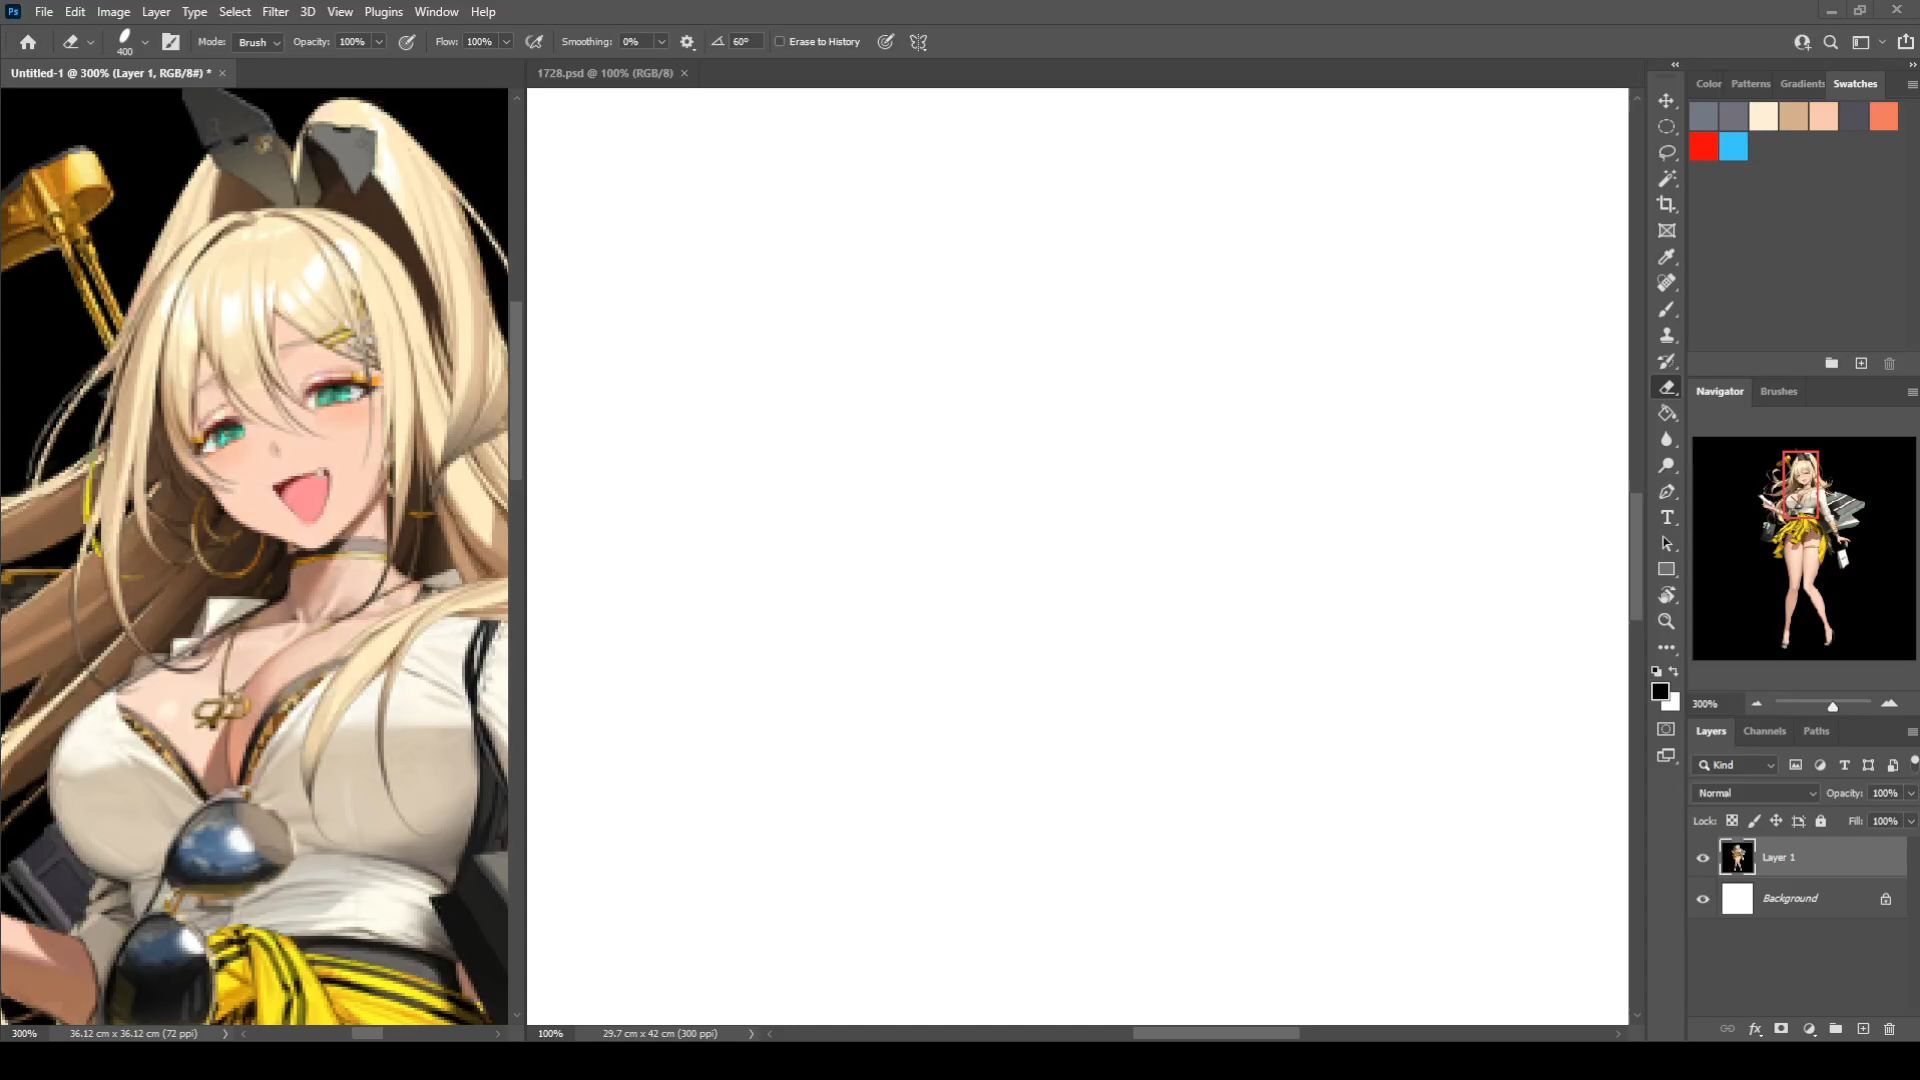Select the Move tool

tap(1666, 101)
